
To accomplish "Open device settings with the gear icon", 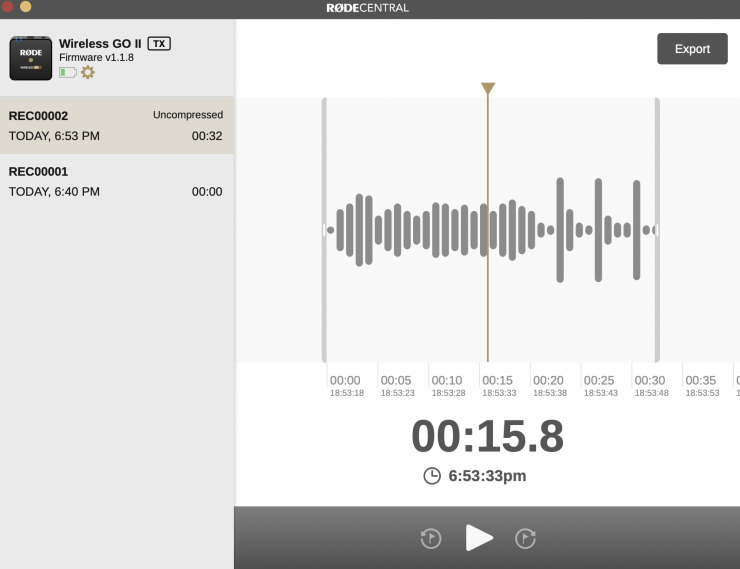I will click(88, 72).
